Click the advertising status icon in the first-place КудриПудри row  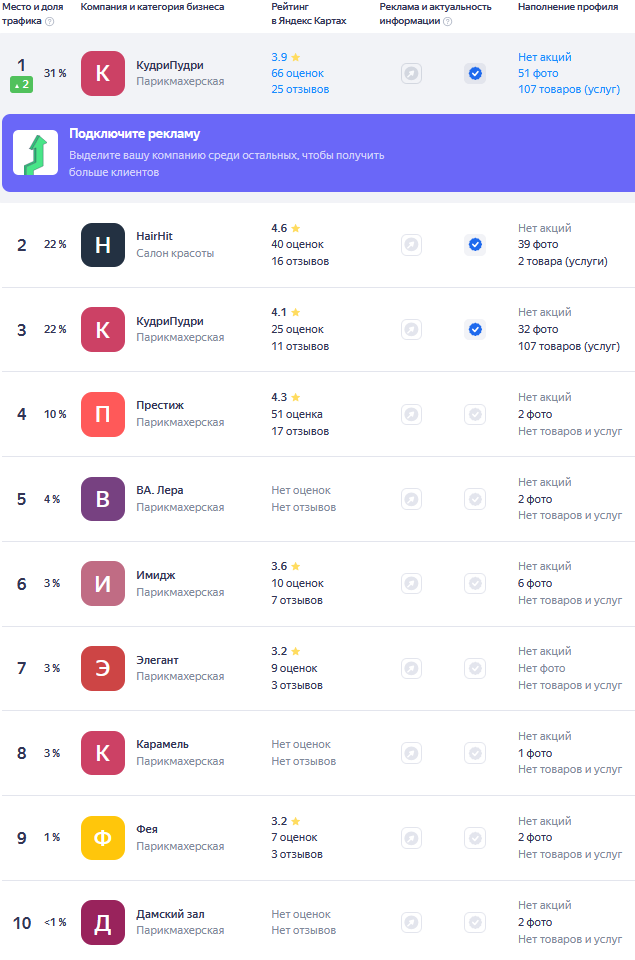click(411, 73)
